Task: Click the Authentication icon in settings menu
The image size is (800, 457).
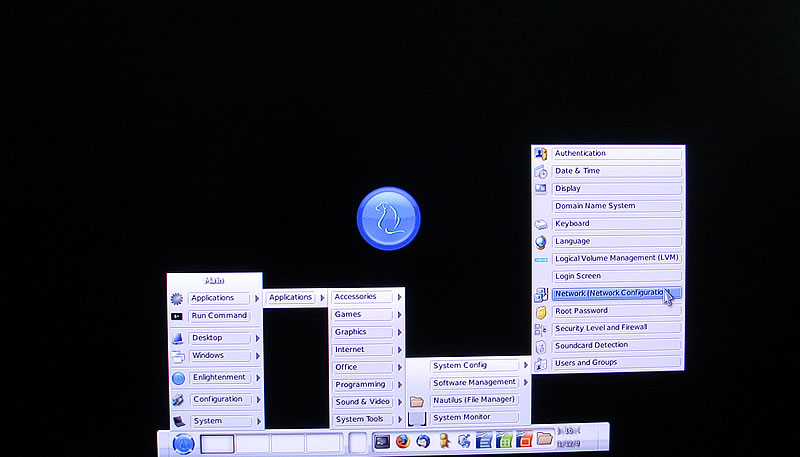Action: (541, 154)
